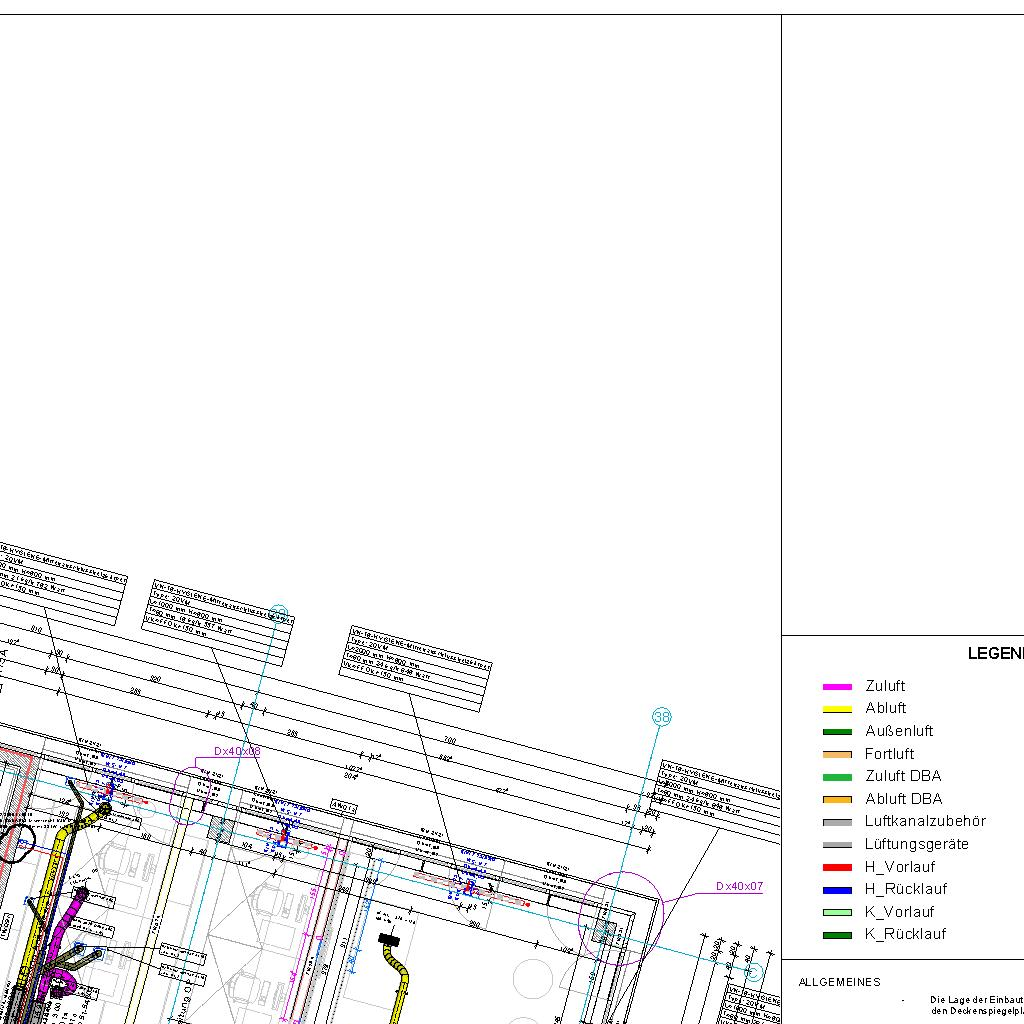Click the grid axis bubble 38

pos(661,717)
